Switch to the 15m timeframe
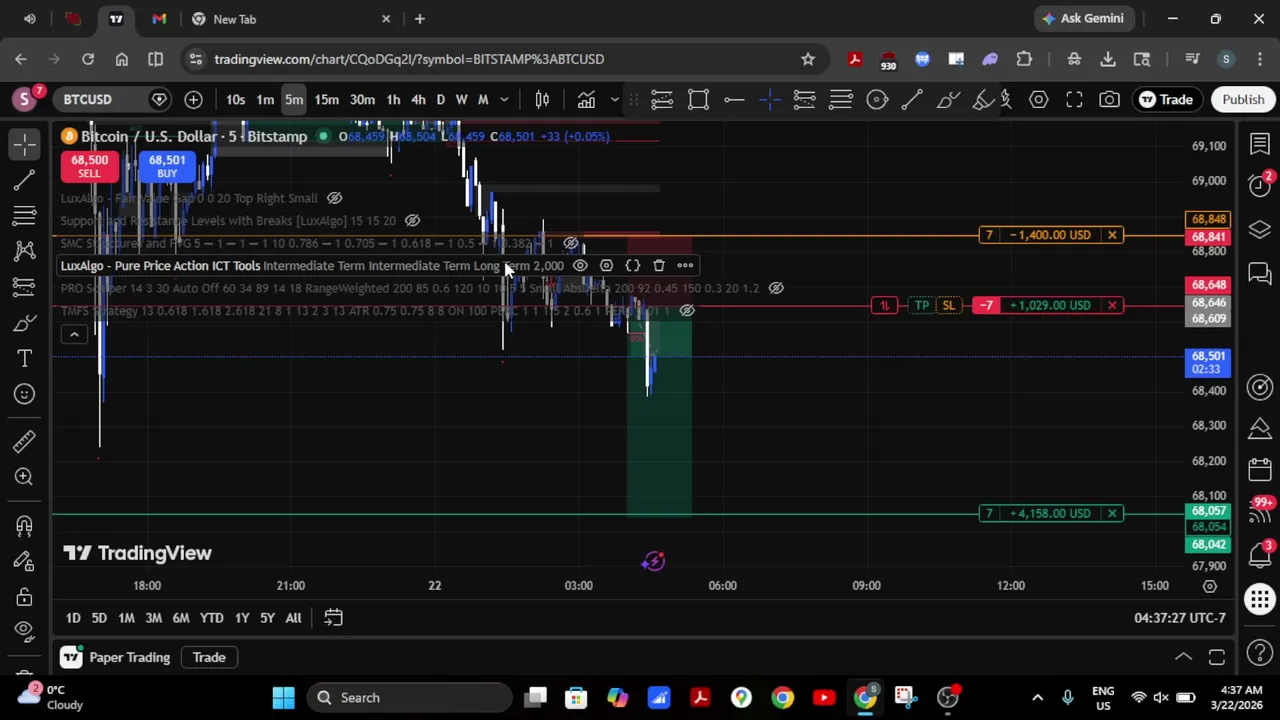1280x720 pixels. pyautogui.click(x=326, y=99)
